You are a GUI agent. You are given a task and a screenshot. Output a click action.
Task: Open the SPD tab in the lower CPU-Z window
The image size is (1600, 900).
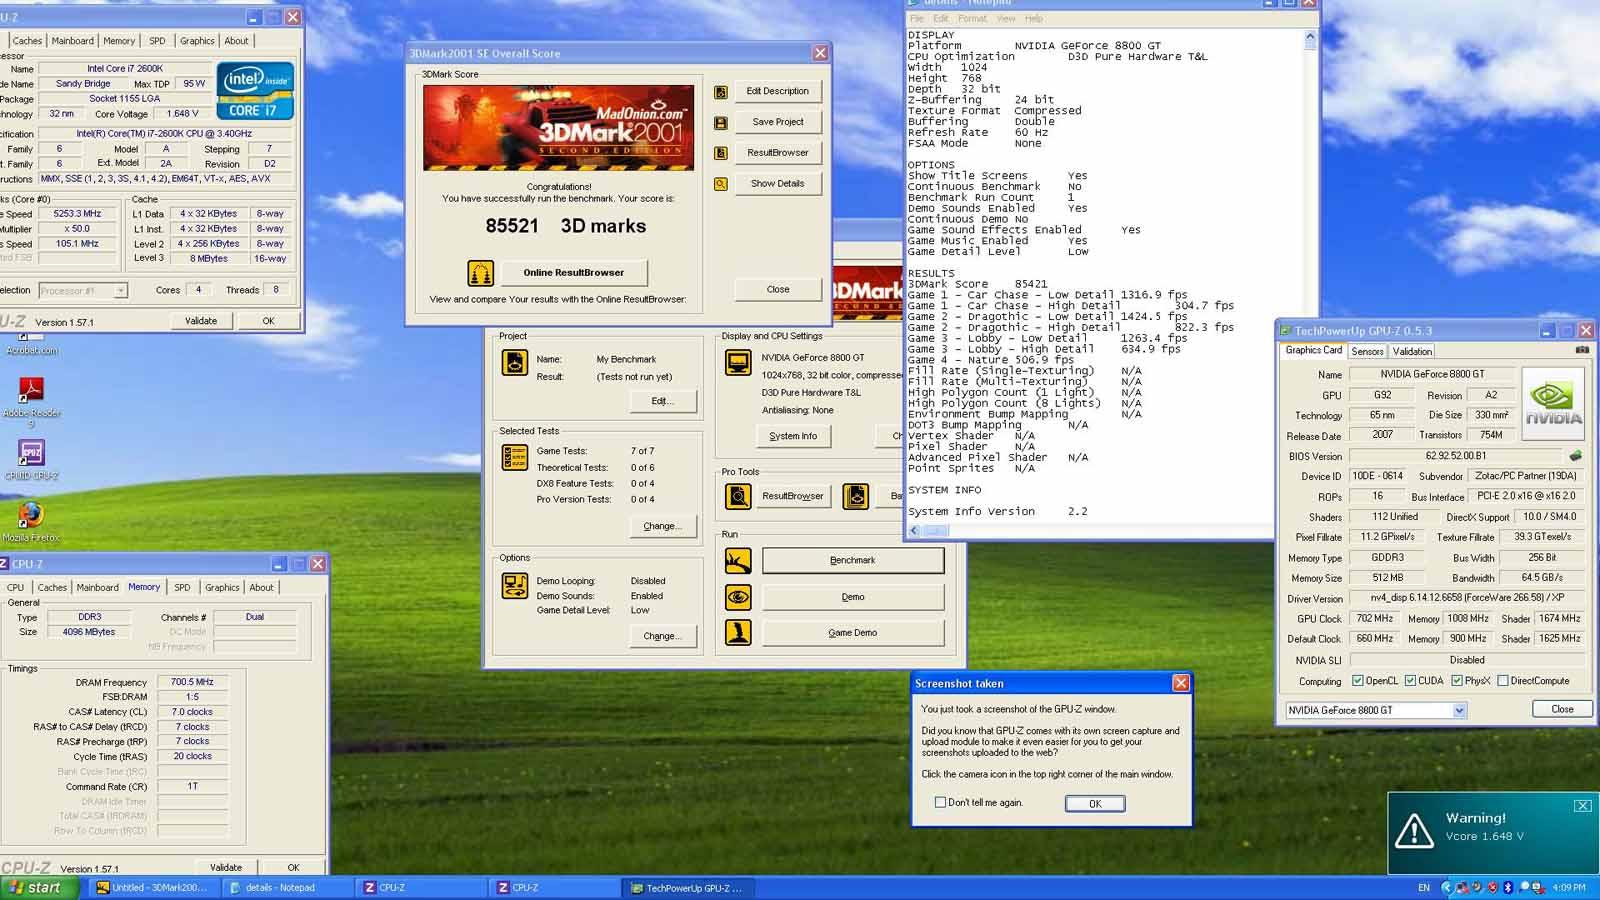point(182,588)
